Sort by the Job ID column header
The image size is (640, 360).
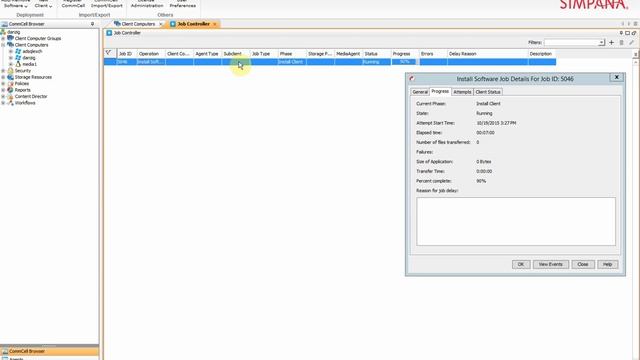pos(127,54)
